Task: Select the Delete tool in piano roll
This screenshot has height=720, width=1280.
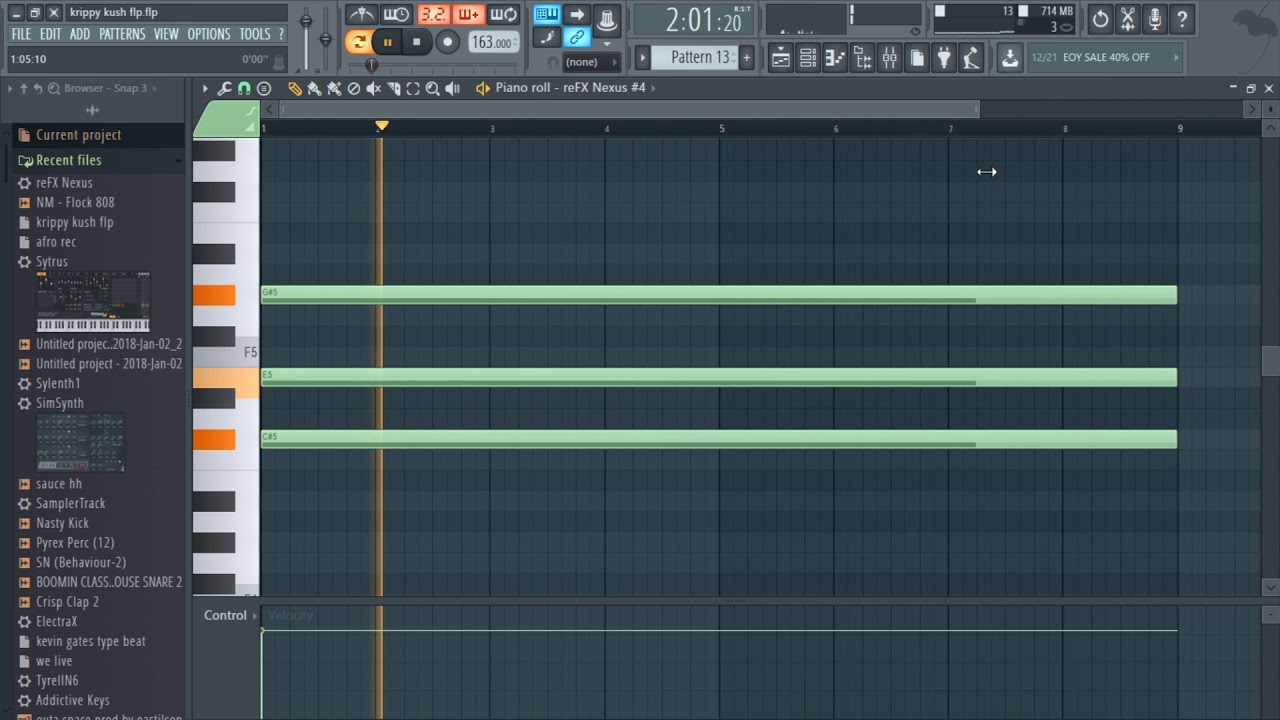Action: pyautogui.click(x=353, y=88)
